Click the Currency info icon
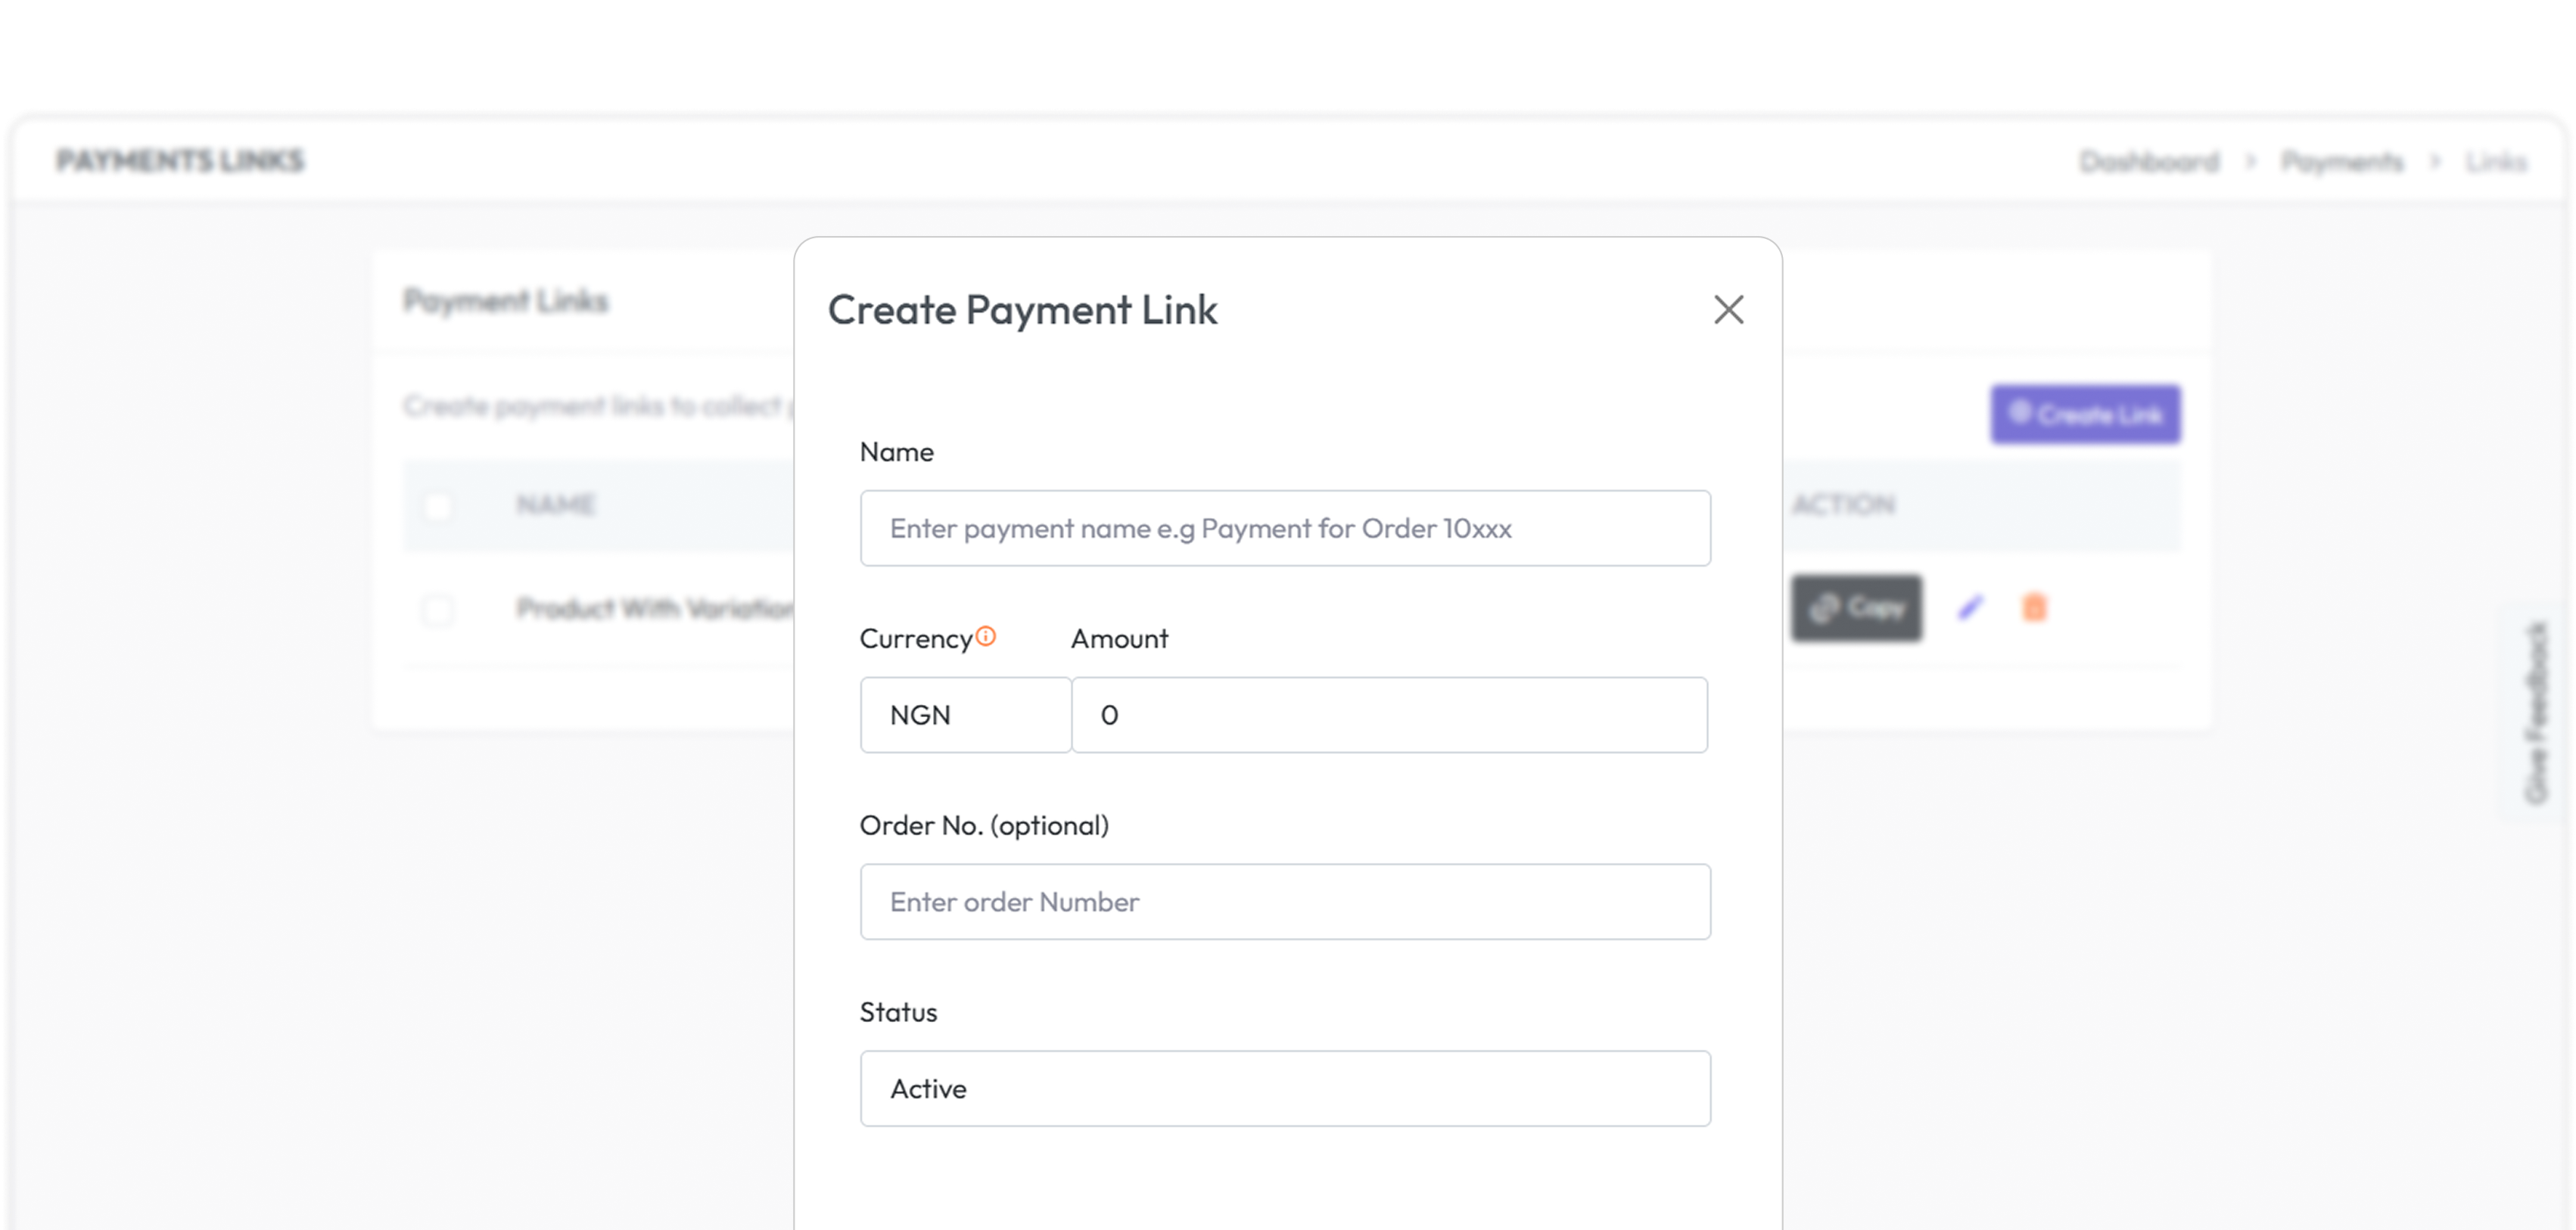 (986, 635)
